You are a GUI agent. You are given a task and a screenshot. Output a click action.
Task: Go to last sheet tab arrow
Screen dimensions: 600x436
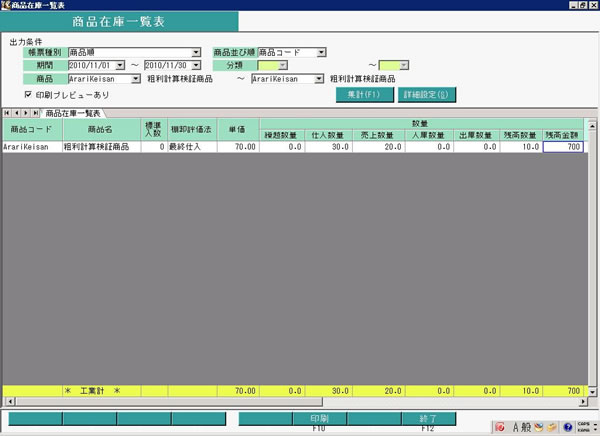point(35,113)
